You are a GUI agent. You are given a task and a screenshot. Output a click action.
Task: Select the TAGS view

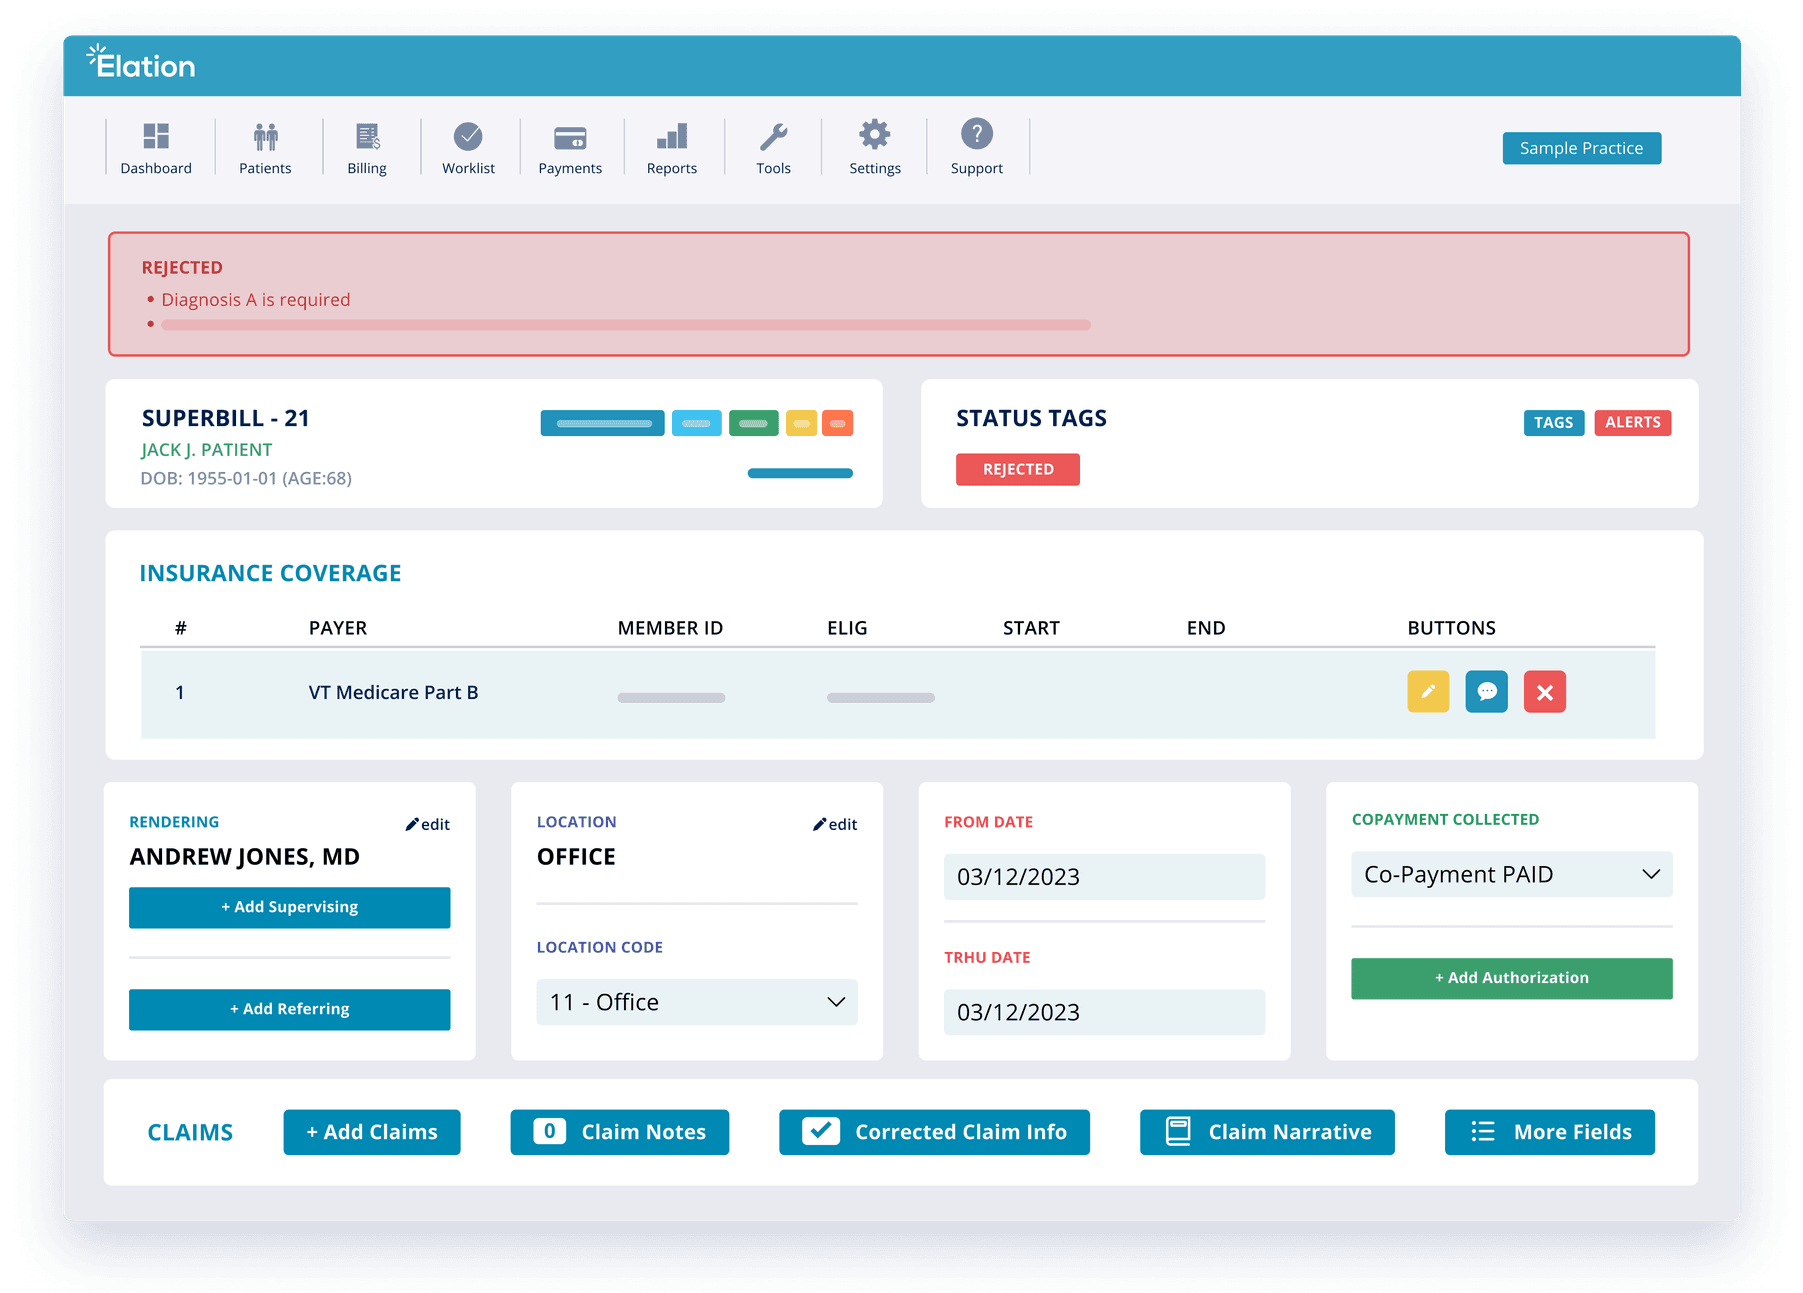coord(1553,422)
